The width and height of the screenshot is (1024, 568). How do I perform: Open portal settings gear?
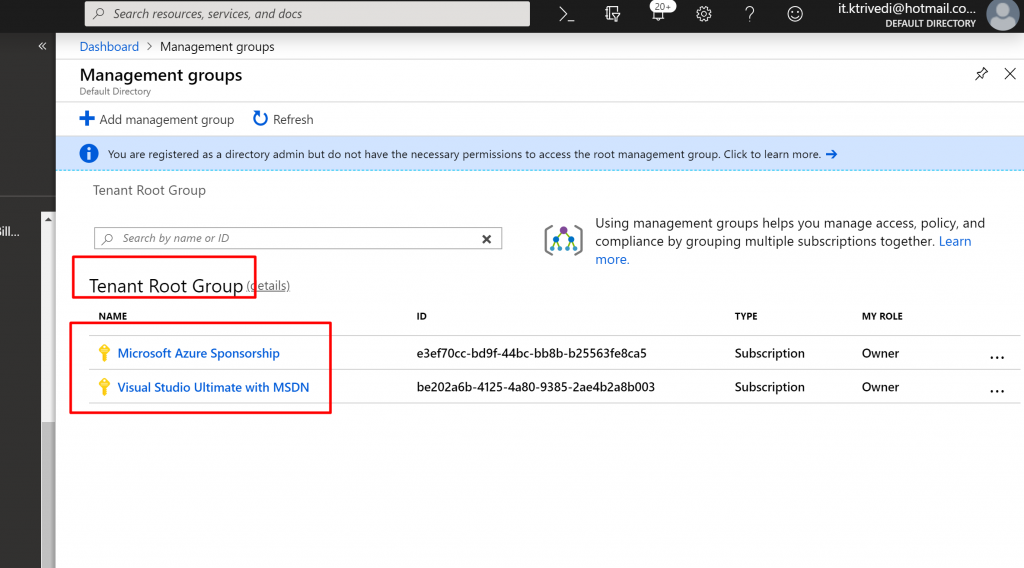pos(704,14)
